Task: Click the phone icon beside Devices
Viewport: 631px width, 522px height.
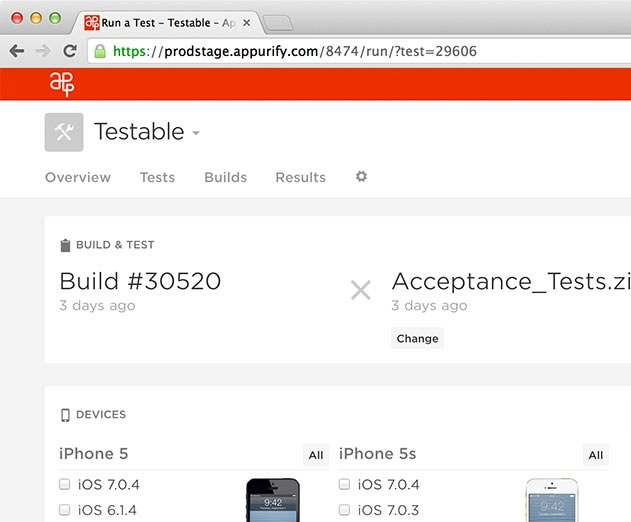Action: tap(65, 415)
